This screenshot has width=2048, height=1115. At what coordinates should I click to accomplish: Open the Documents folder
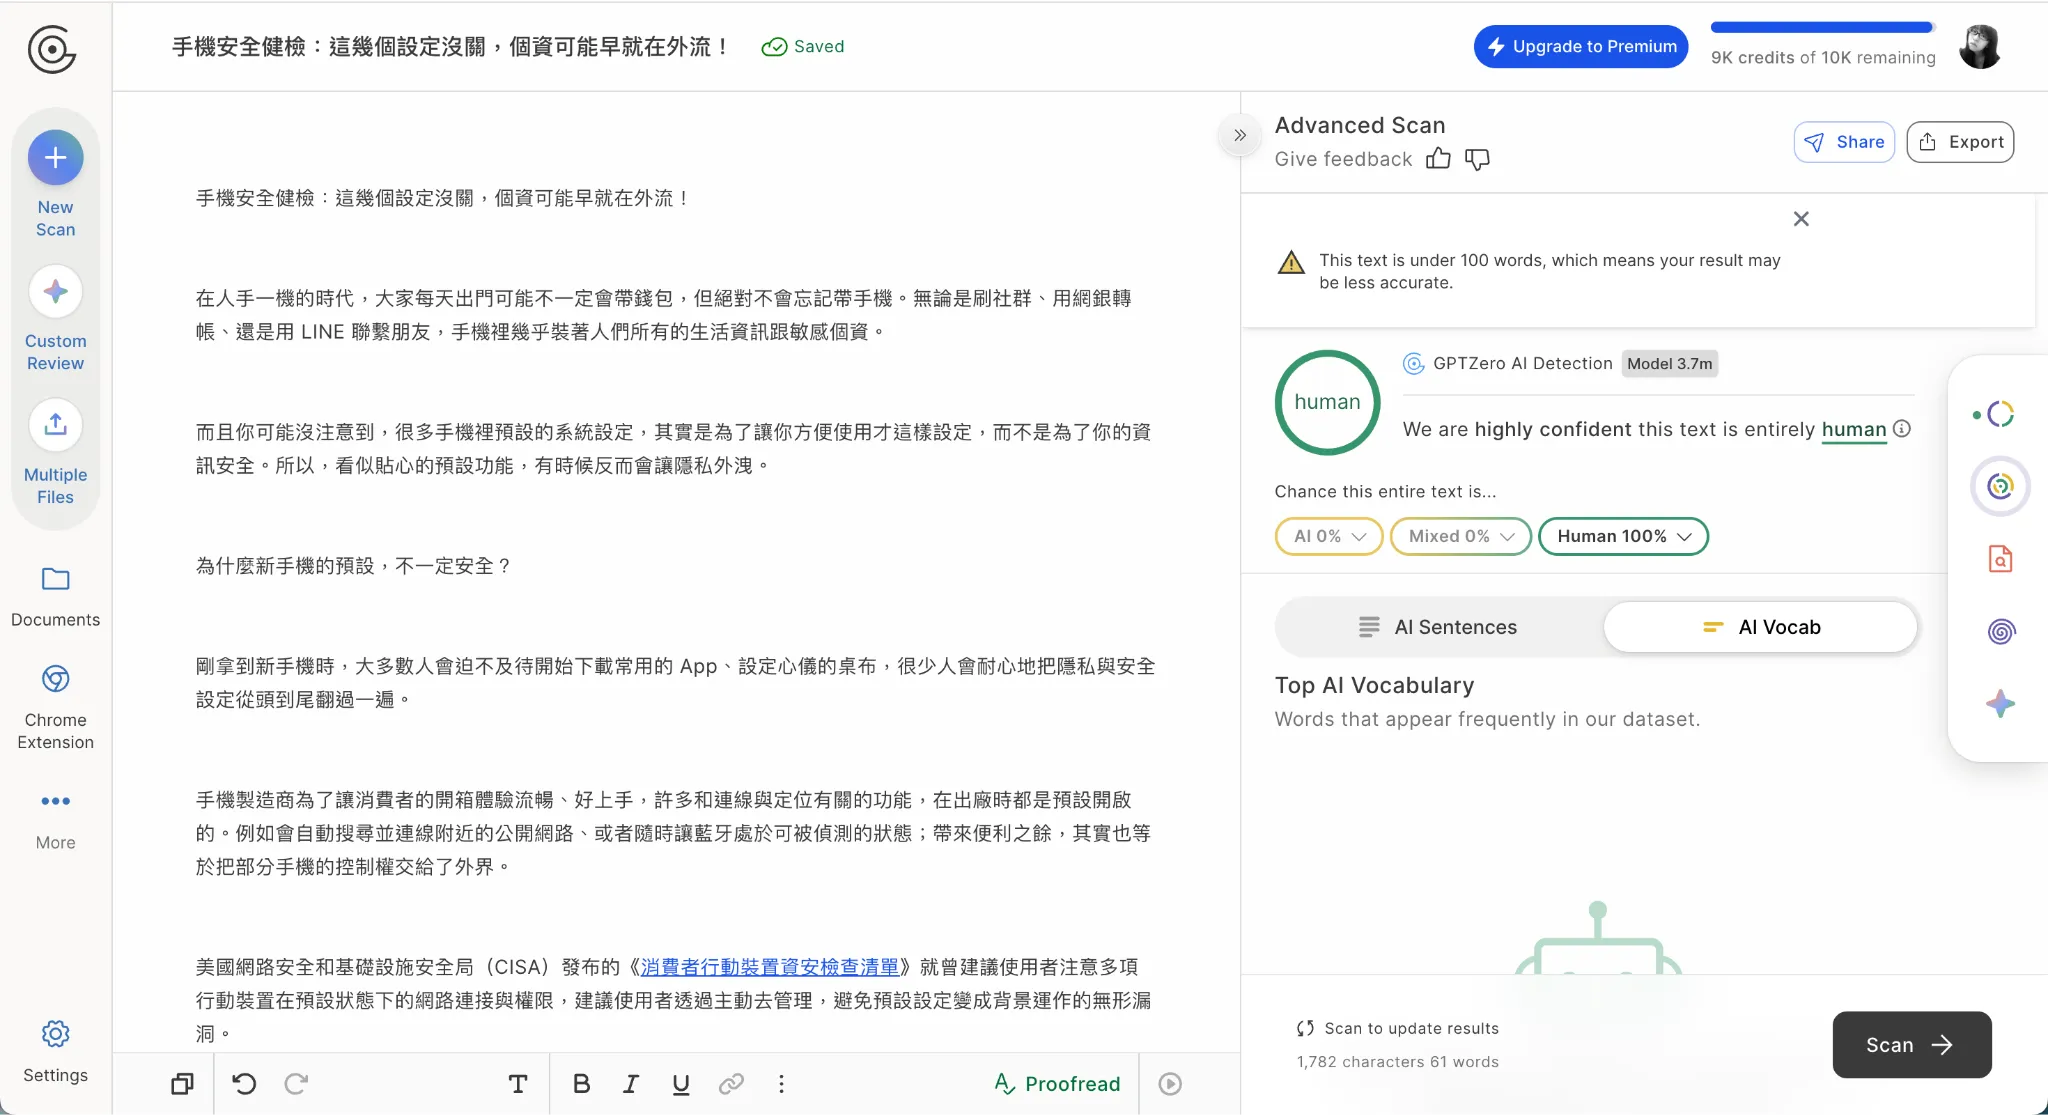(x=55, y=597)
